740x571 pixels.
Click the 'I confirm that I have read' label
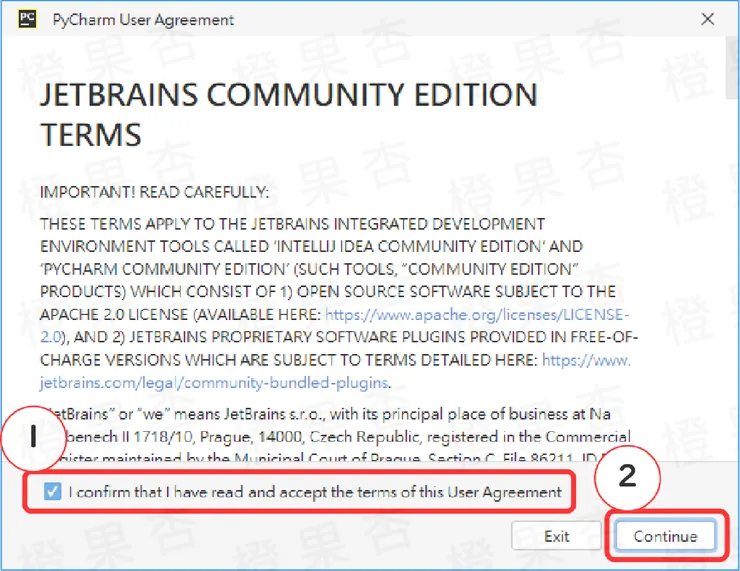pos(315,492)
